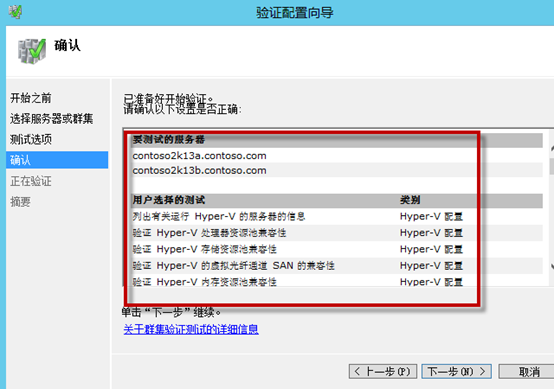Click the 用户选择的测试 column header
The image size is (554, 389).
click(x=169, y=200)
